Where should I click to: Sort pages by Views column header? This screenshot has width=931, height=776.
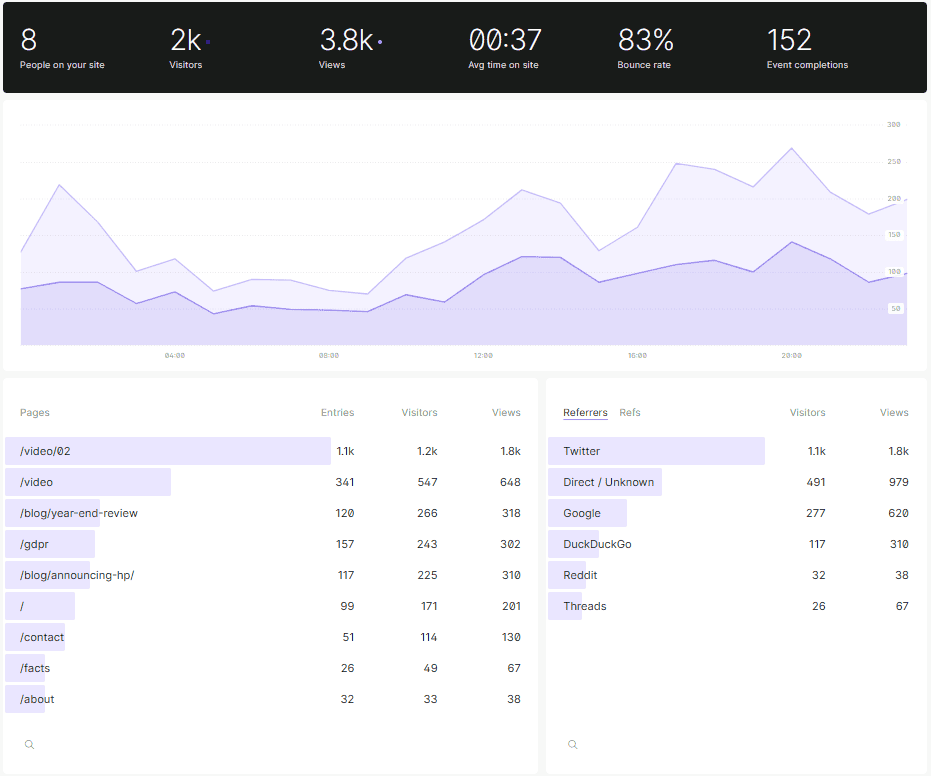506,412
